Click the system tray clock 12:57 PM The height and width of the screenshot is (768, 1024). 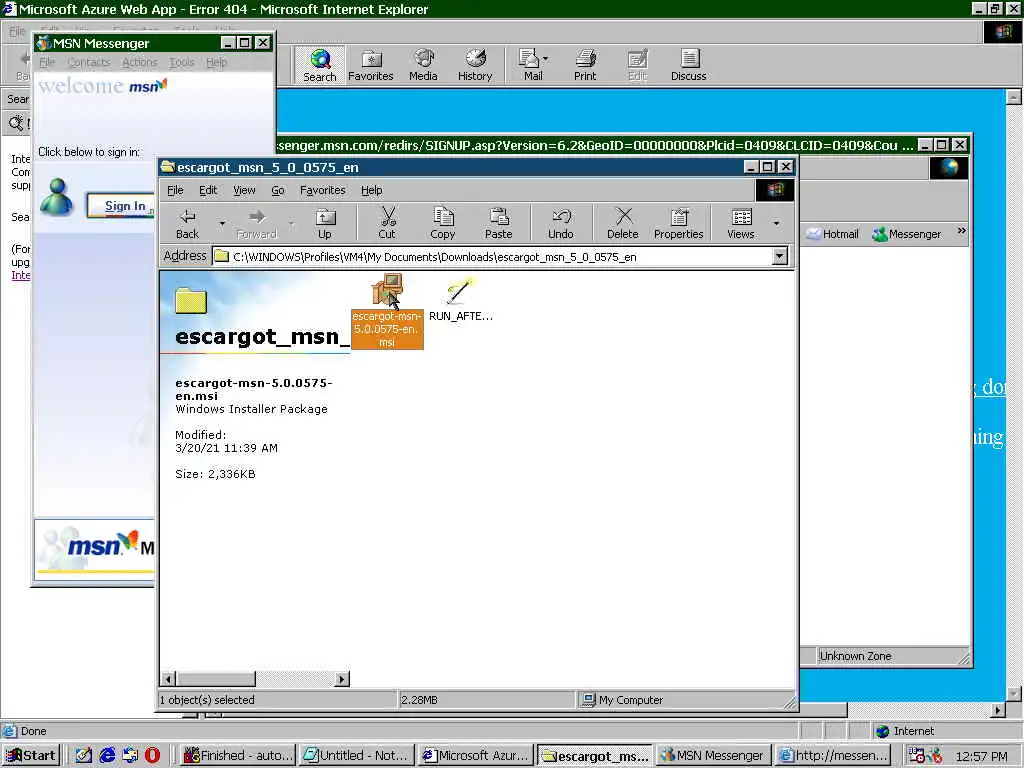(x=981, y=756)
